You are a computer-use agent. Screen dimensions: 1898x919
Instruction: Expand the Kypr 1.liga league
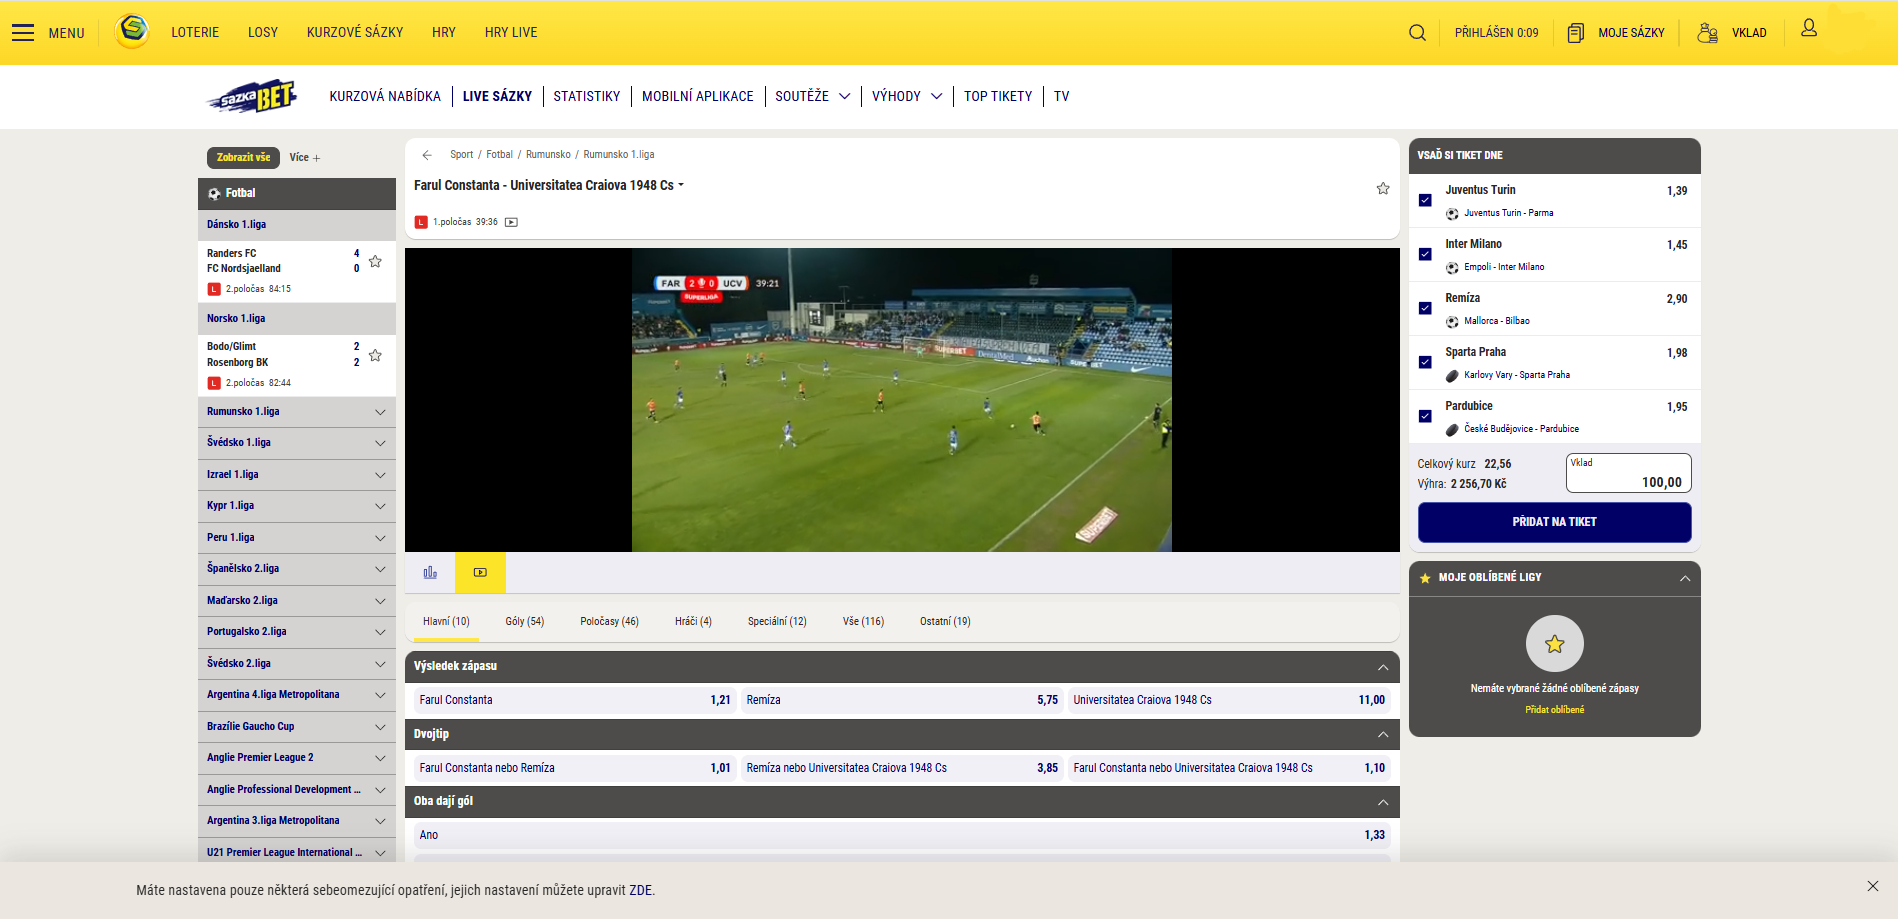297,506
